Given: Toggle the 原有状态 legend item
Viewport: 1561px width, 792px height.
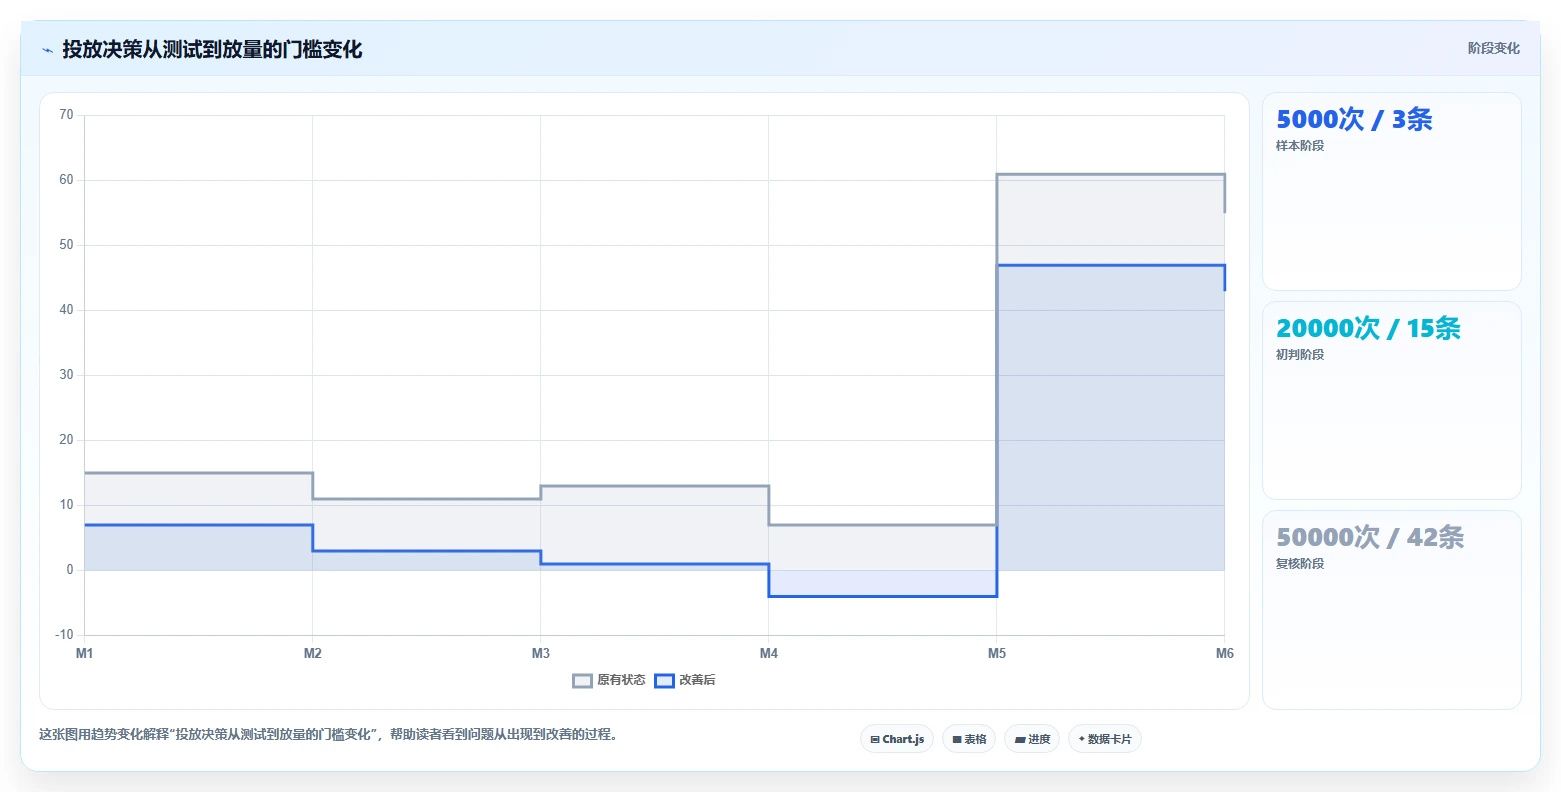Looking at the screenshot, I should coord(609,680).
